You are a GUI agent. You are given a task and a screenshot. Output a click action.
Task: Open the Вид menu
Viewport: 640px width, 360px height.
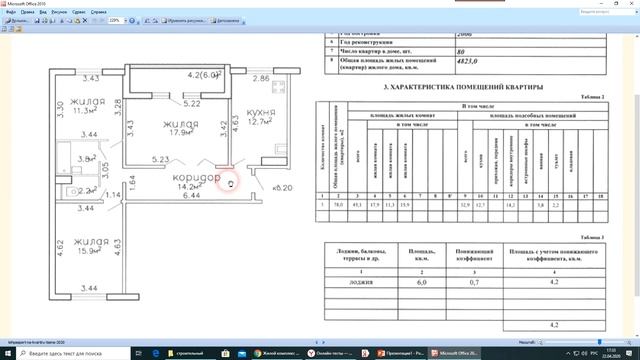(43, 12)
